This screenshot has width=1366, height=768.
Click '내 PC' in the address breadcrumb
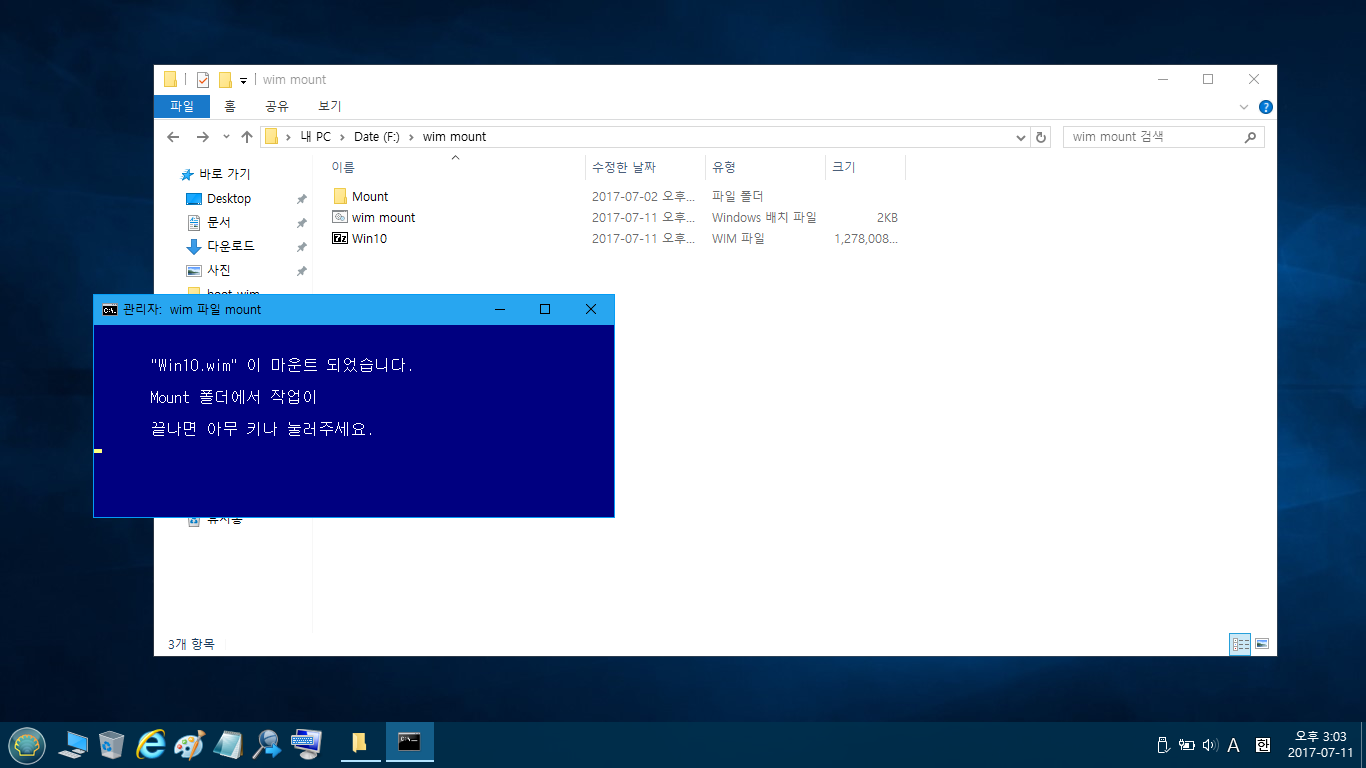[315, 137]
